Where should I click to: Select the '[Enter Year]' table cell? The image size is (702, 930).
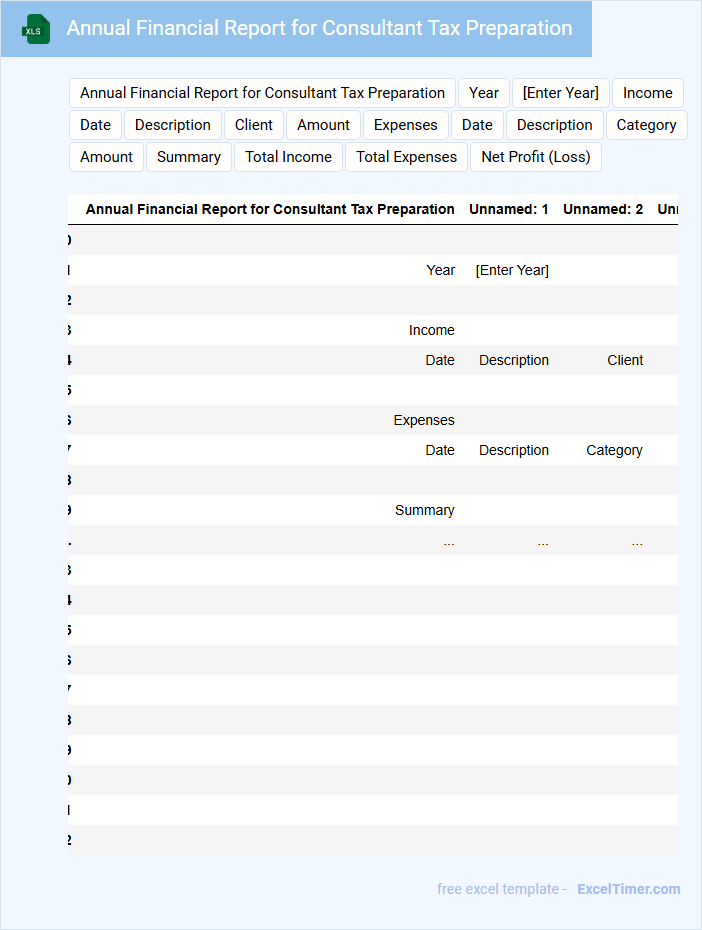coord(512,270)
